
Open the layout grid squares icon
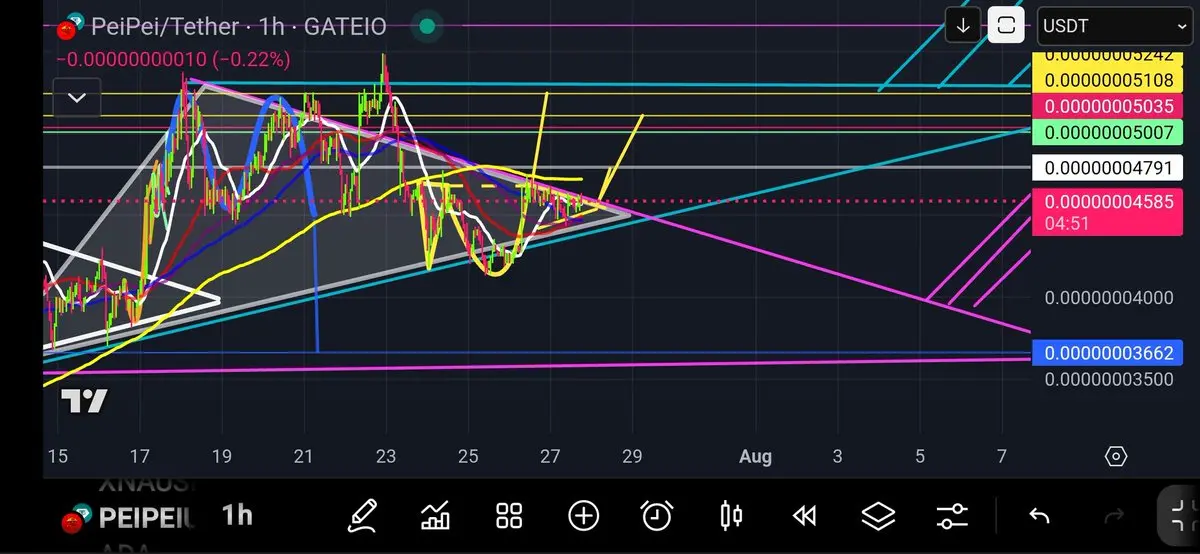point(510,516)
